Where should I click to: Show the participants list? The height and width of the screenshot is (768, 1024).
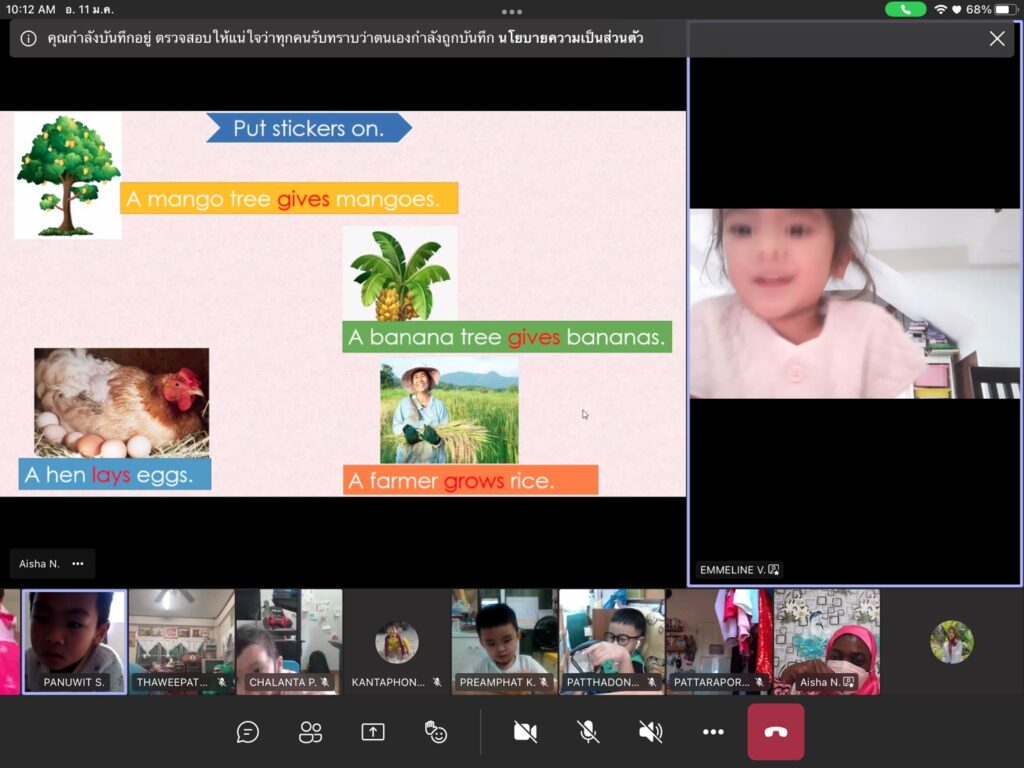311,732
